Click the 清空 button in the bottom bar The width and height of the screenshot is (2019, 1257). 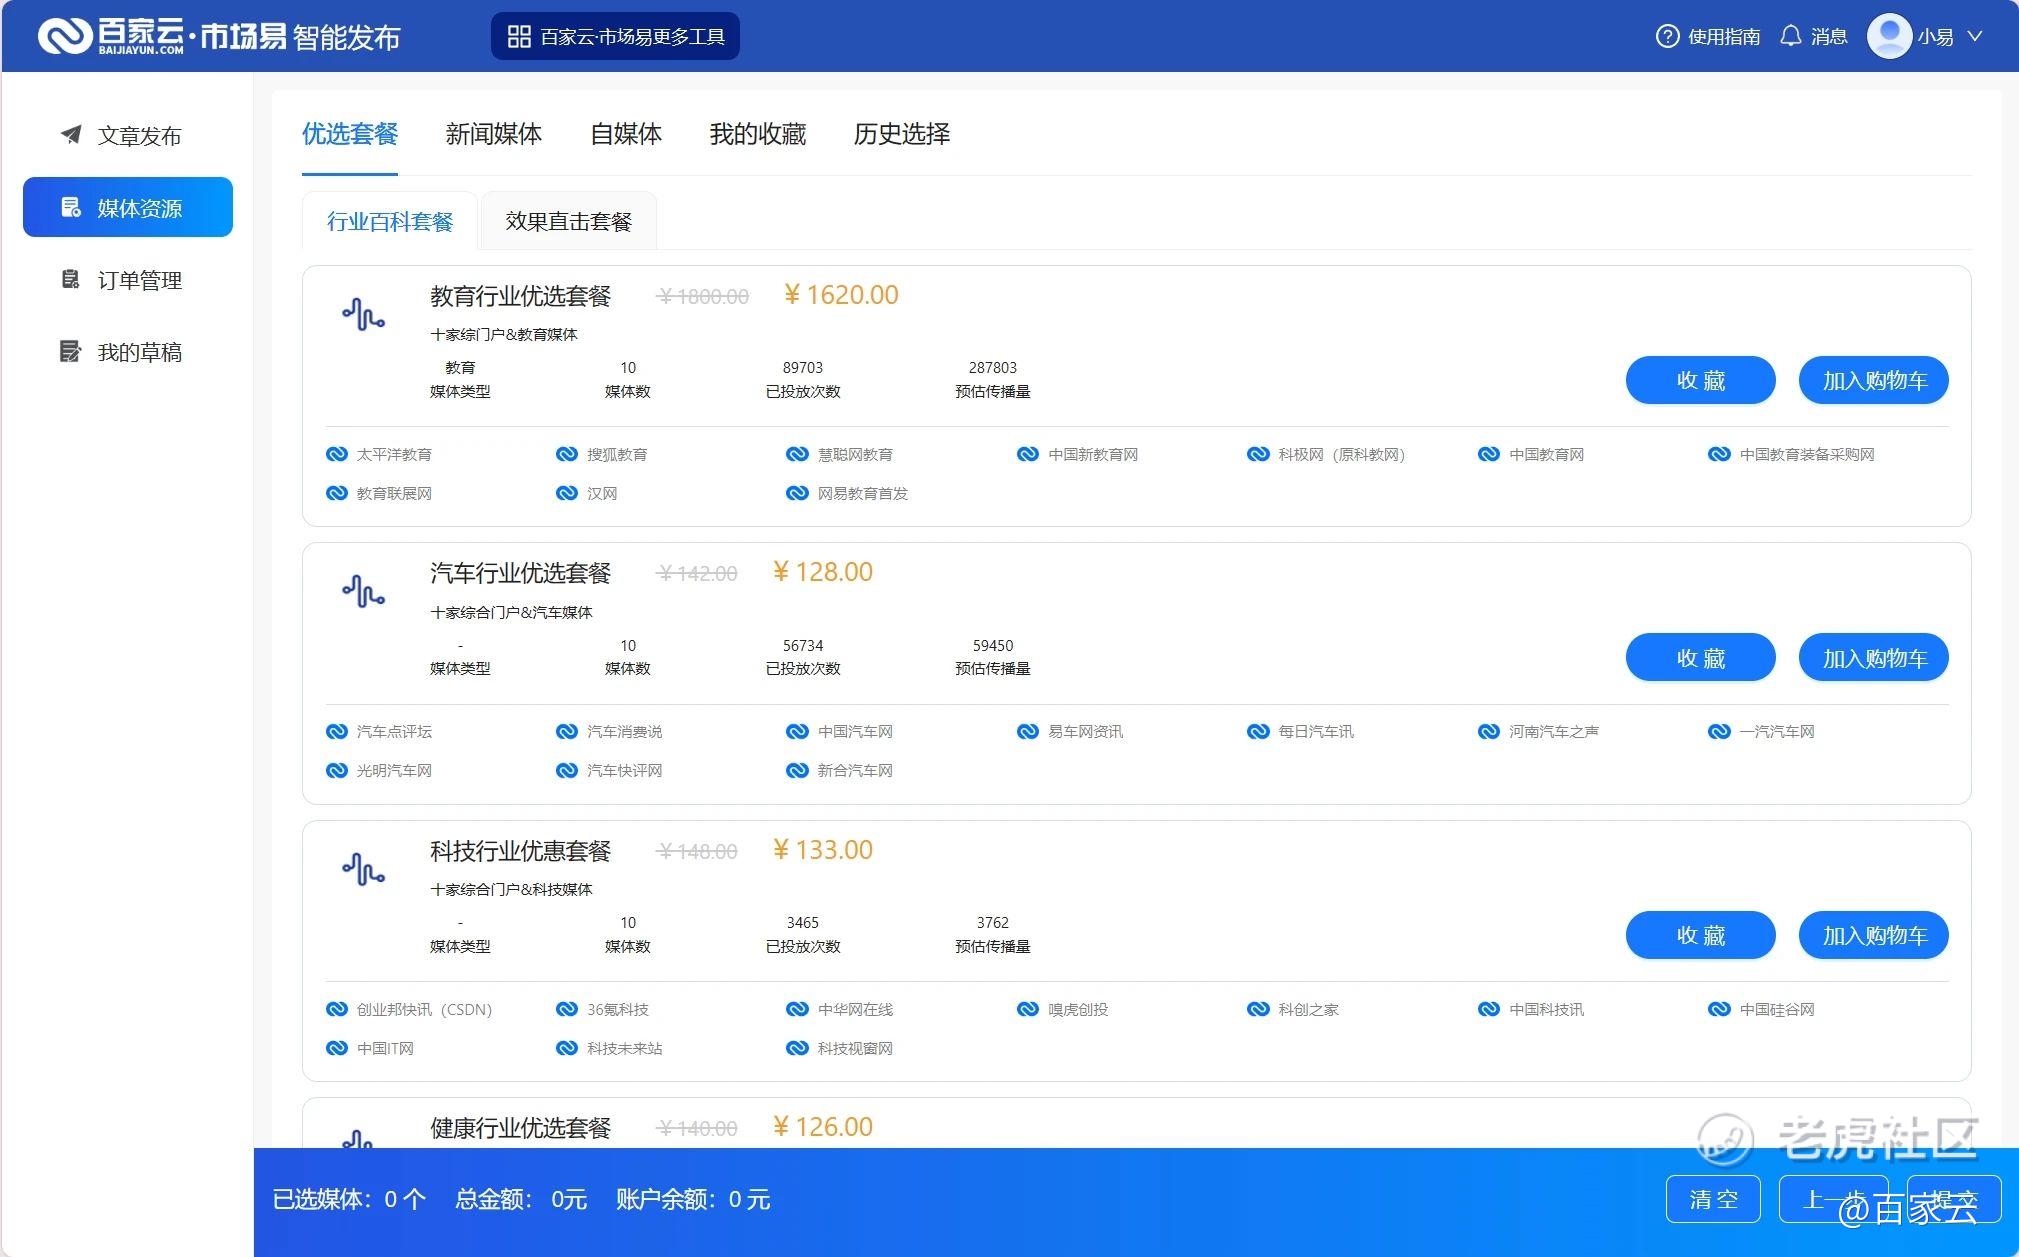click(x=1712, y=1199)
